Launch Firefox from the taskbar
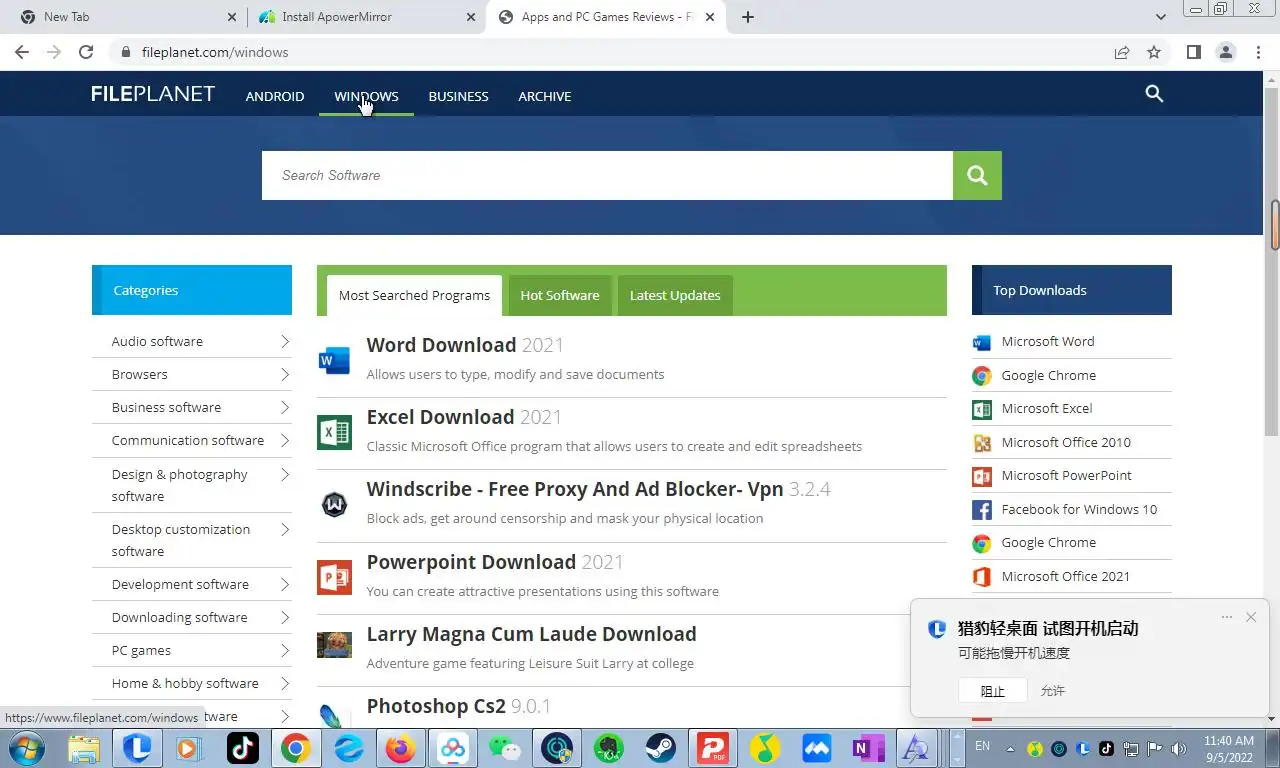The height and width of the screenshot is (768, 1280). (401, 747)
